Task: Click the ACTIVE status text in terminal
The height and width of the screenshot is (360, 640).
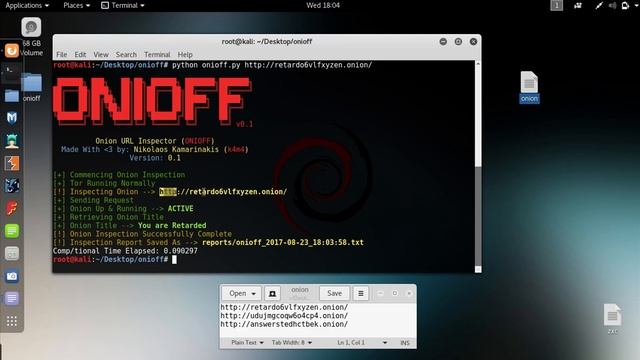Action: pyautogui.click(x=180, y=209)
